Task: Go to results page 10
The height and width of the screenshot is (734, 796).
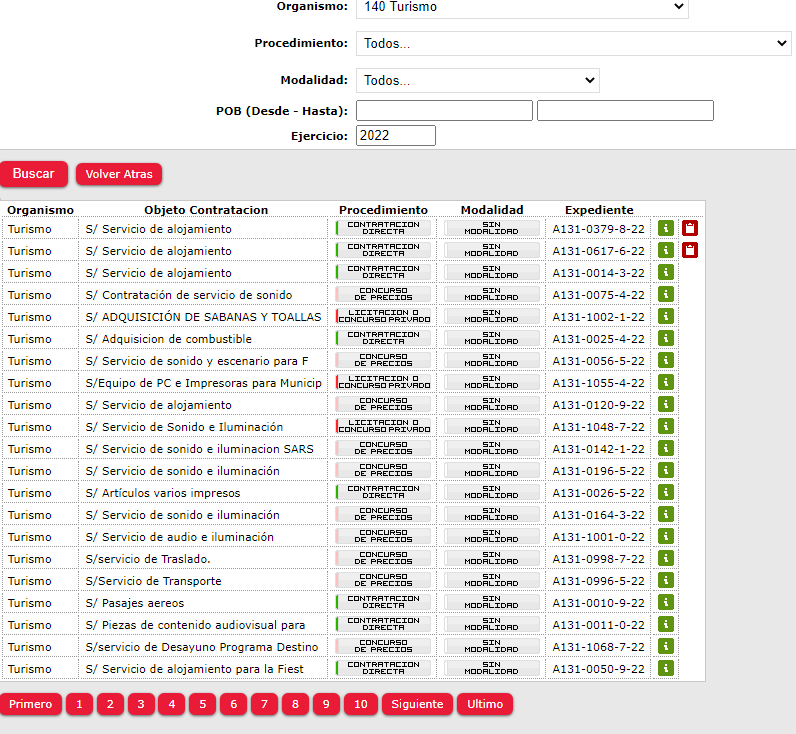Action: click(x=361, y=704)
